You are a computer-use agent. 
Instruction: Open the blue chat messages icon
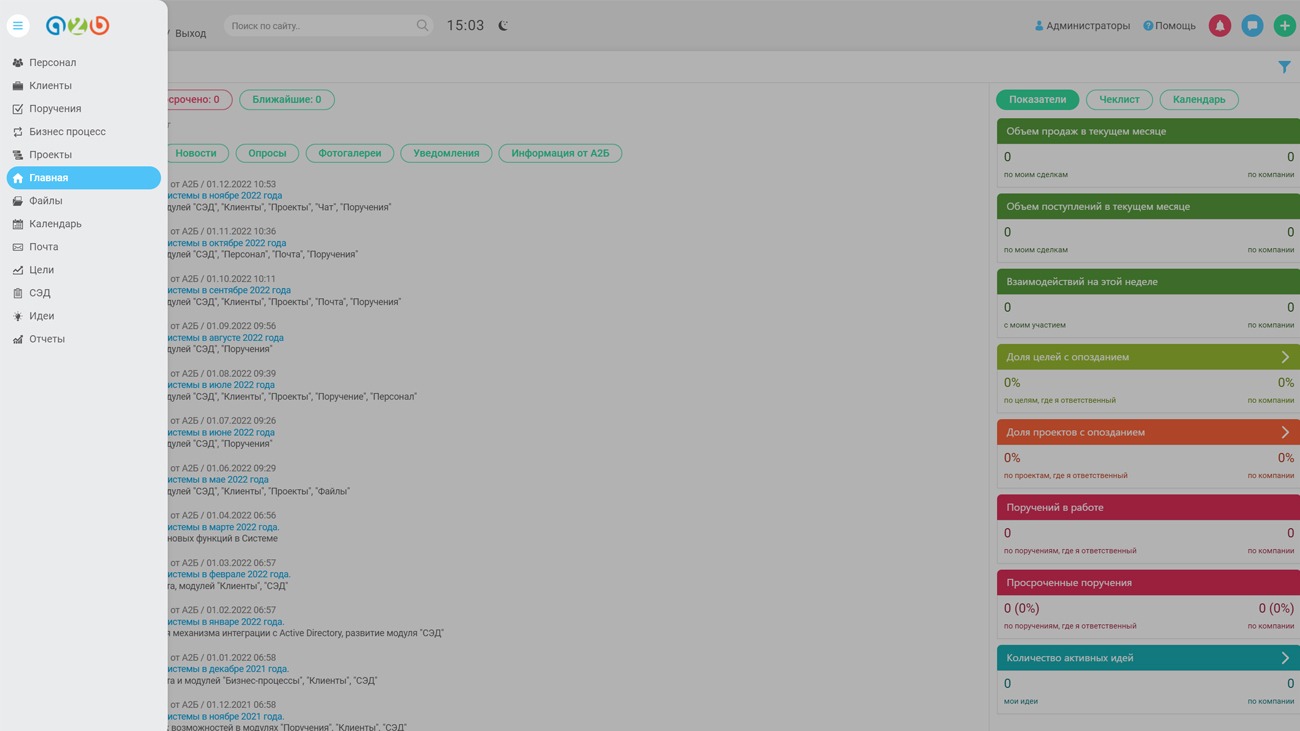click(x=1252, y=26)
